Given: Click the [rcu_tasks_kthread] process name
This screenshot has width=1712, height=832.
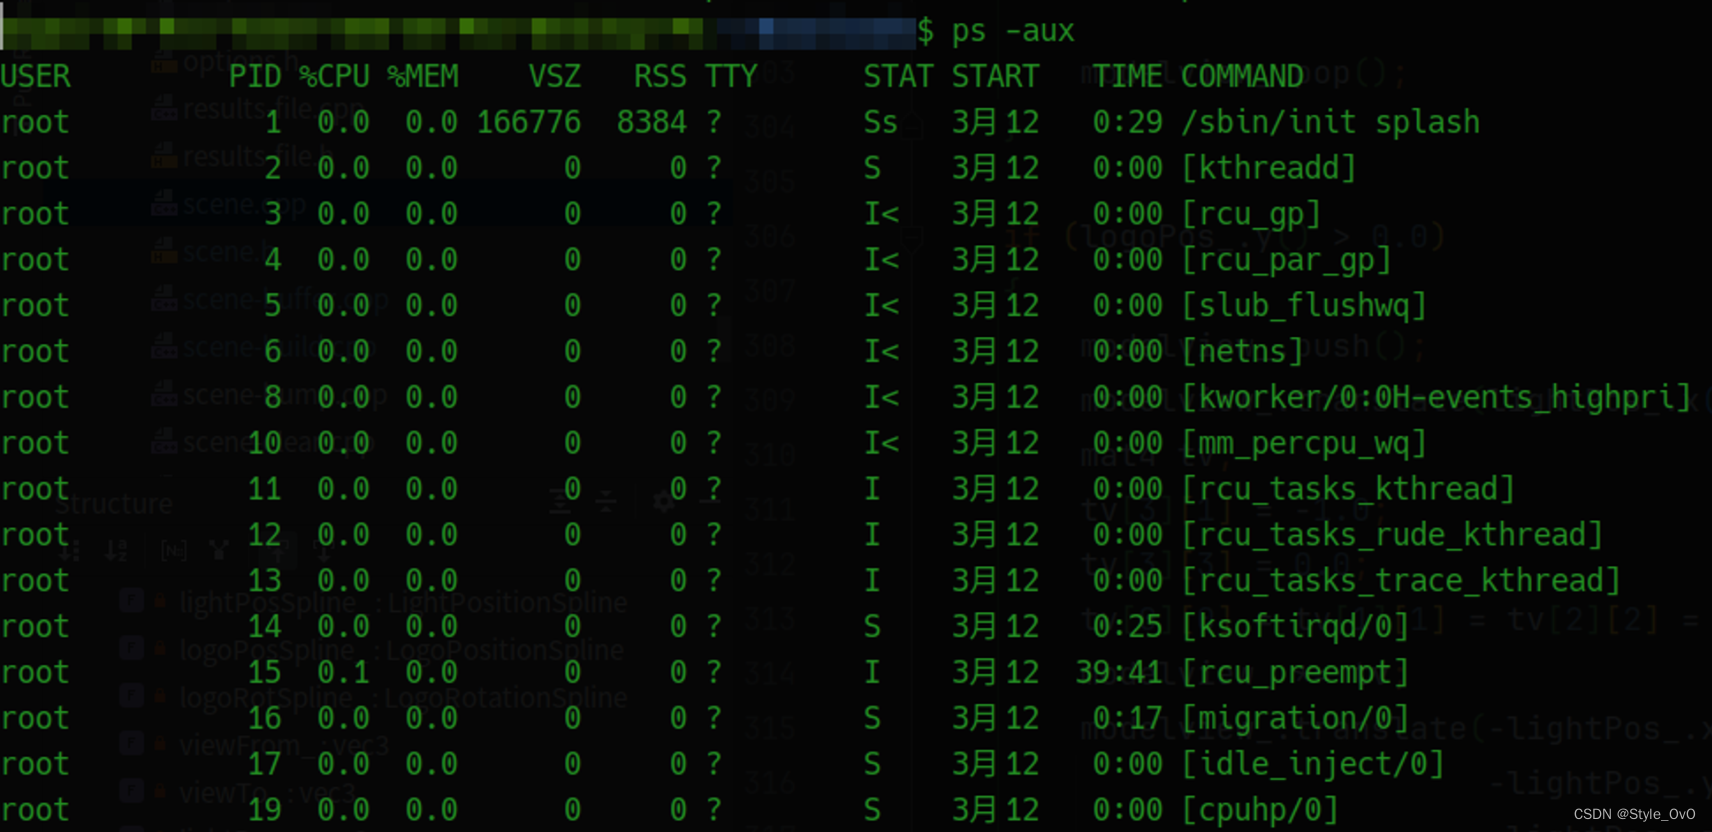Looking at the screenshot, I should click(x=1348, y=490).
